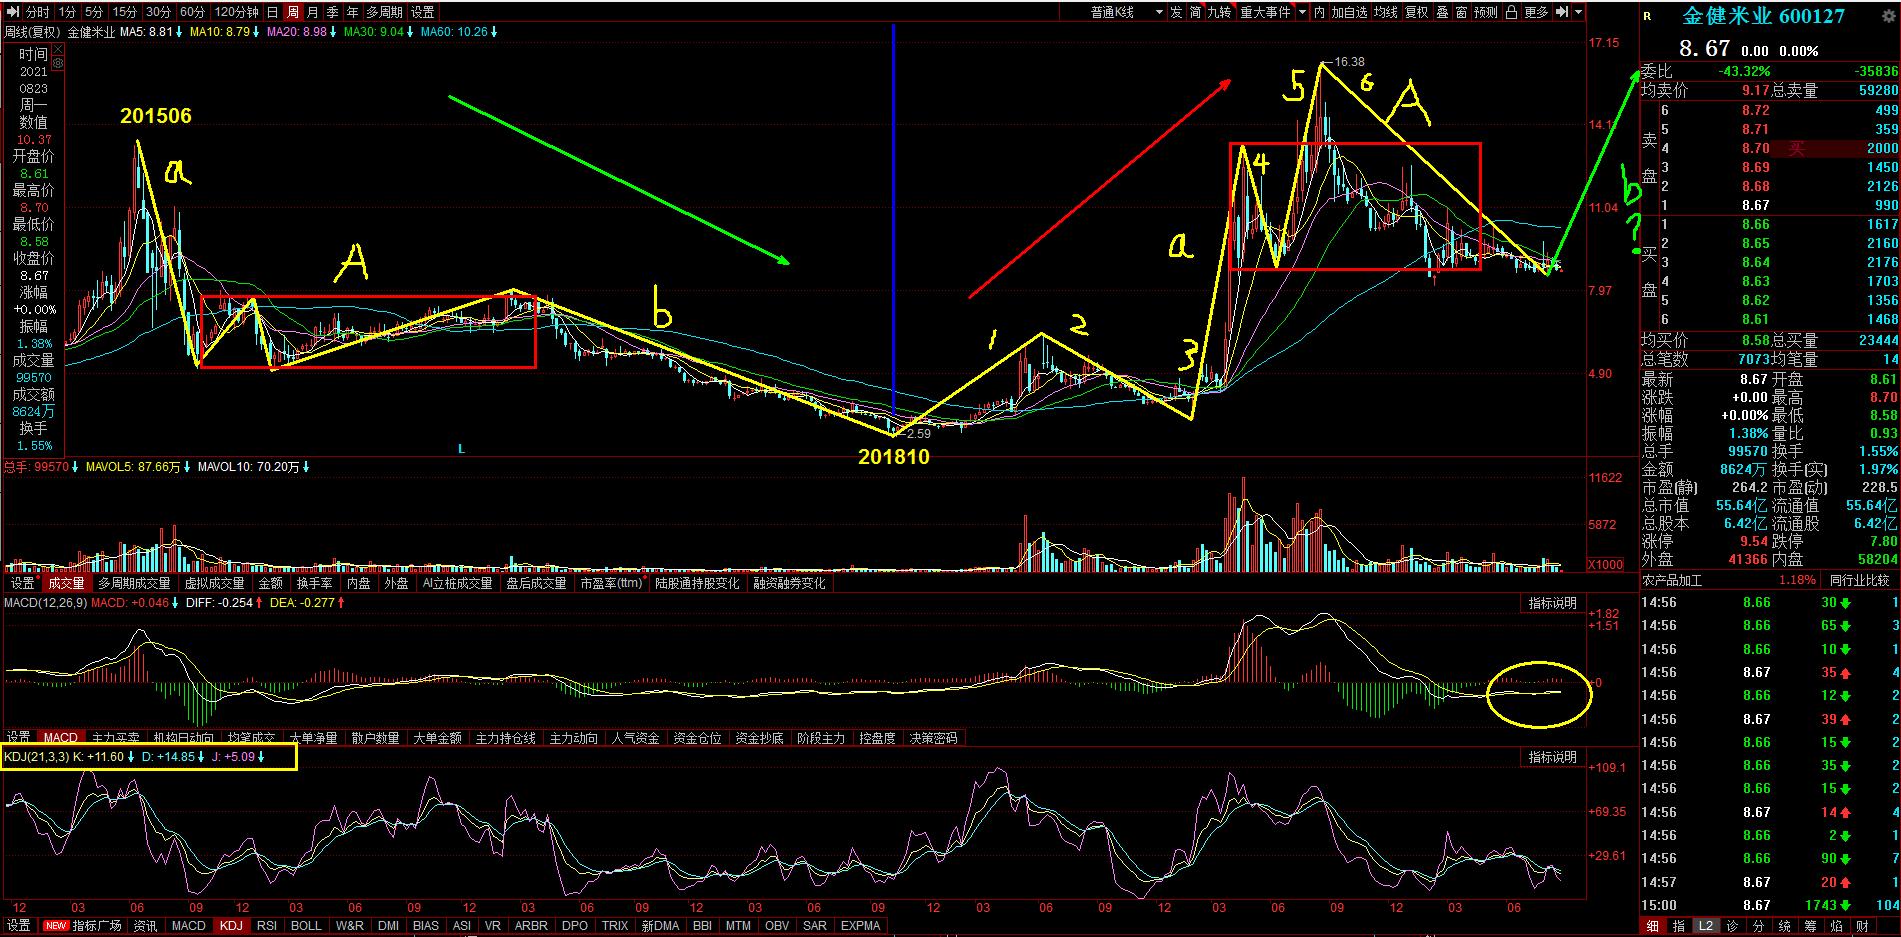Open the 重大事件 dropdown arrow

tap(1302, 12)
